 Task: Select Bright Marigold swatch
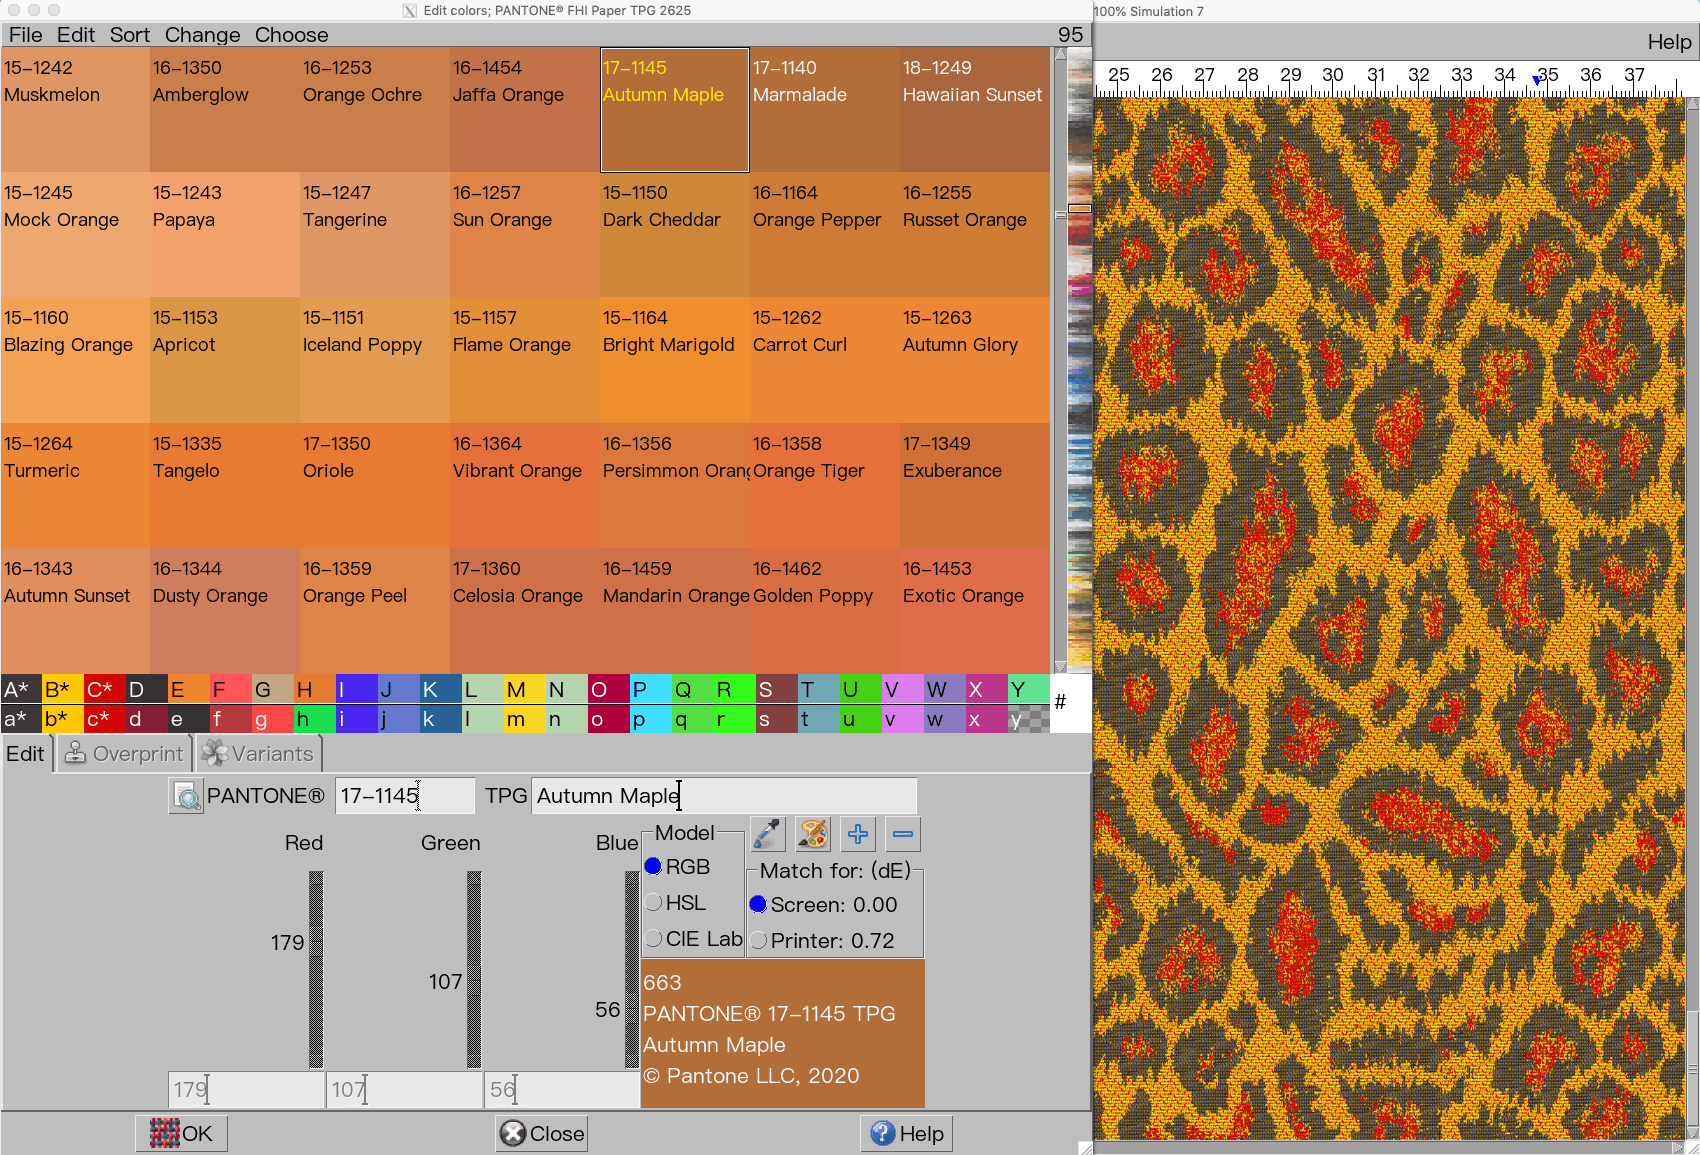click(675, 359)
